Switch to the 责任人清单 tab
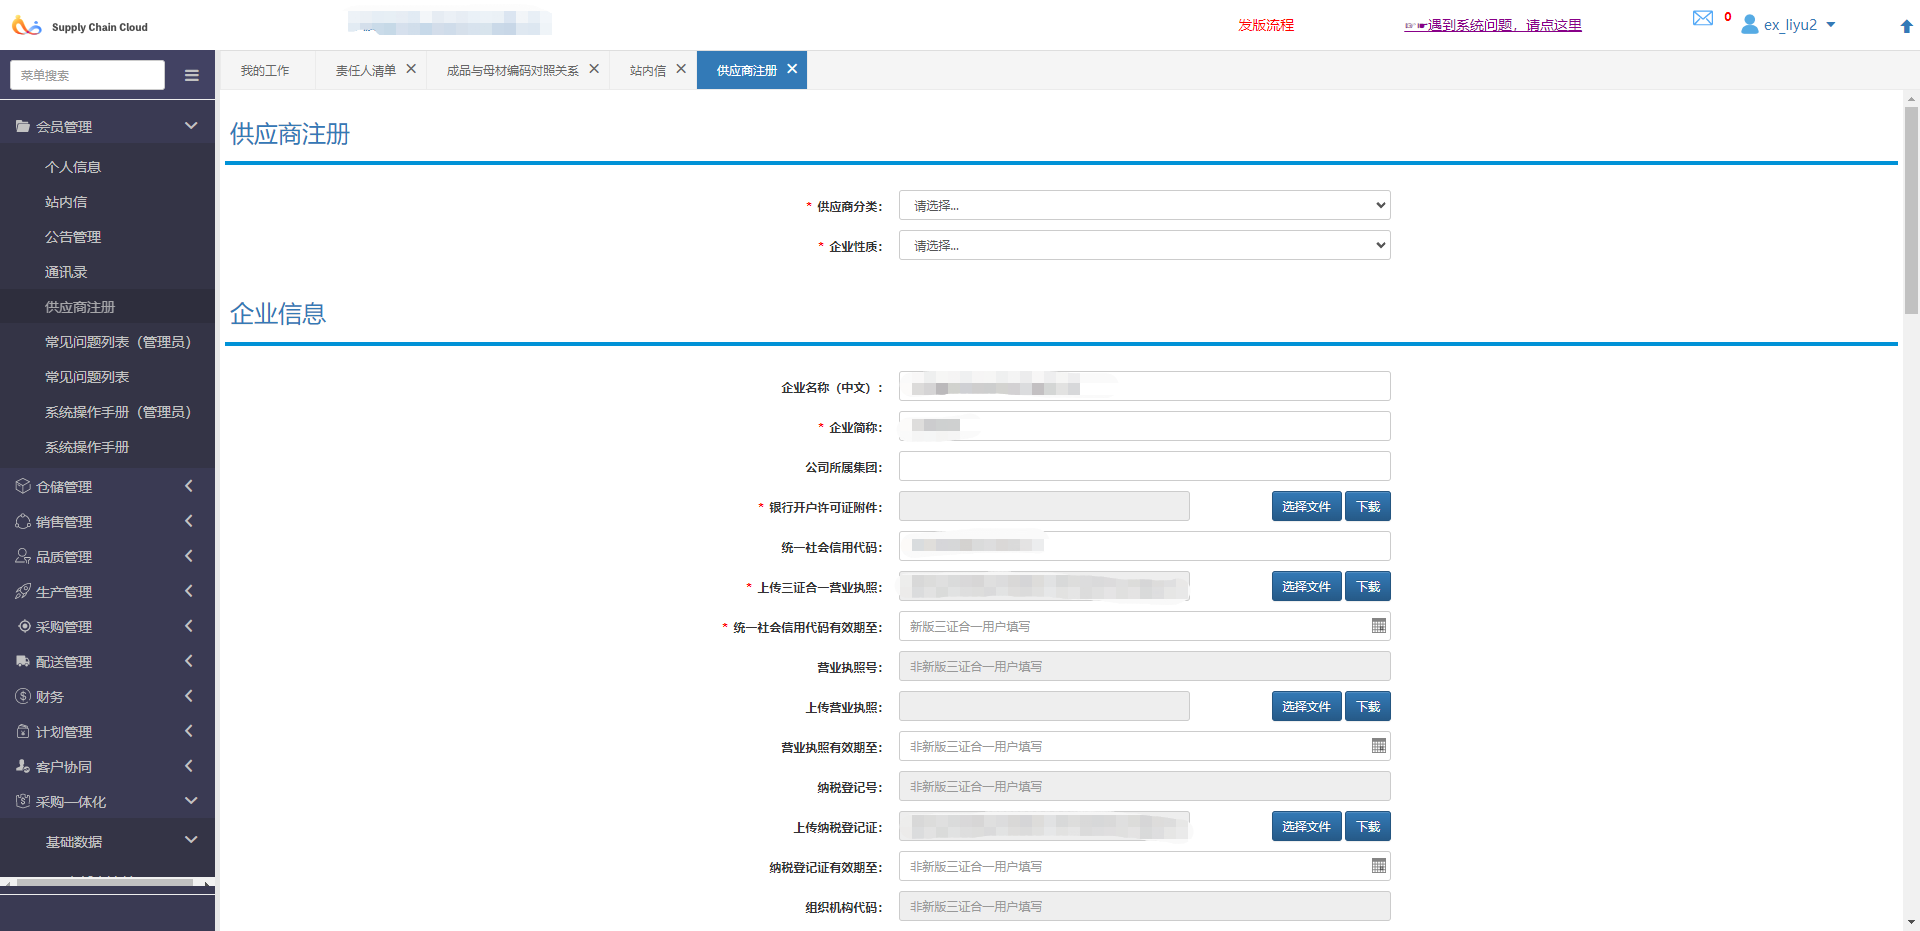 coord(365,70)
